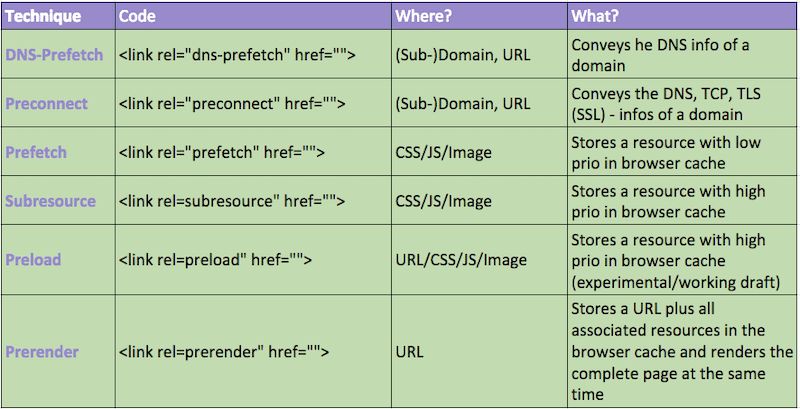Click the Preconnect technique name
Screen dimensions: 800x409
point(46,103)
